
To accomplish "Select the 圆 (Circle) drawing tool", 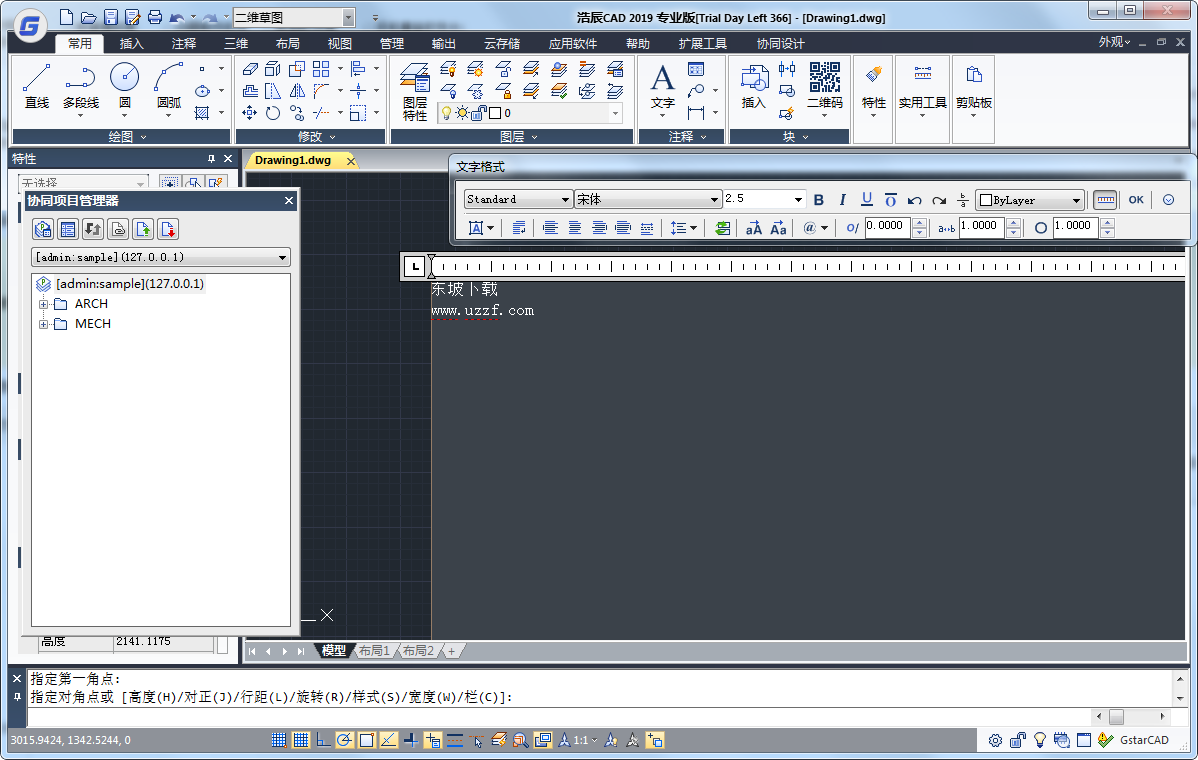I will [125, 85].
